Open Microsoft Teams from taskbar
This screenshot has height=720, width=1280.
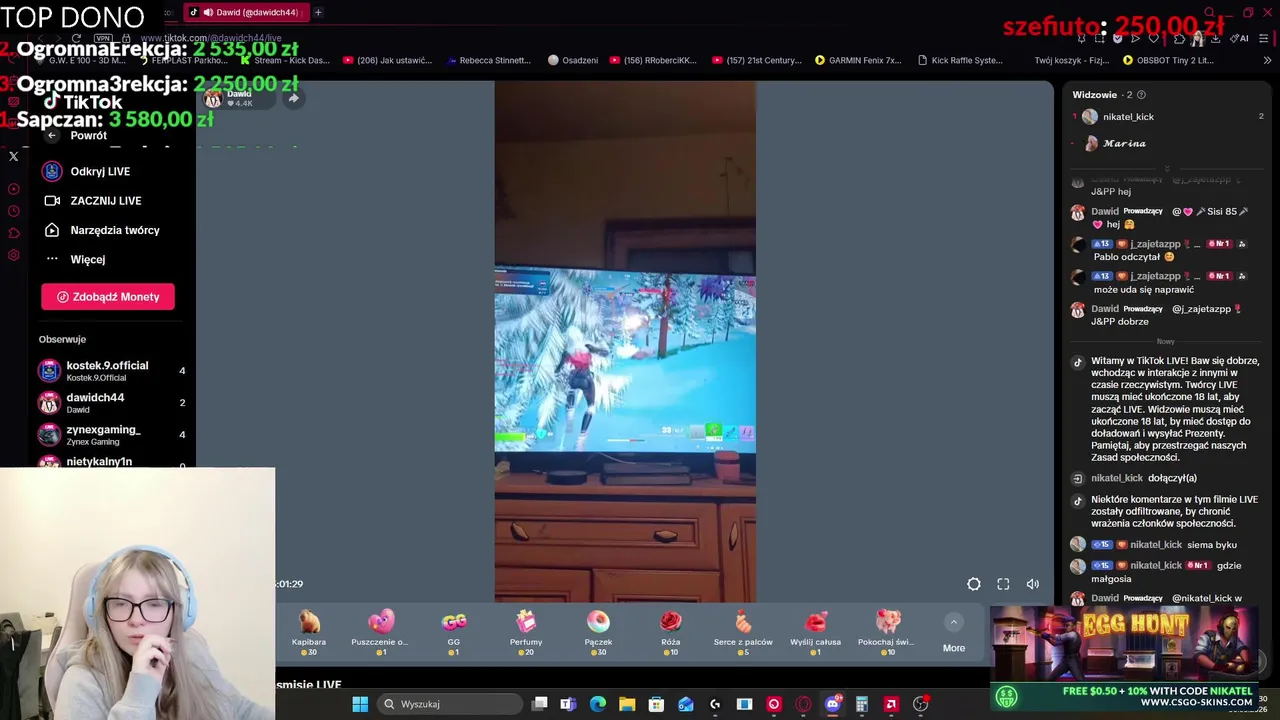click(x=568, y=704)
